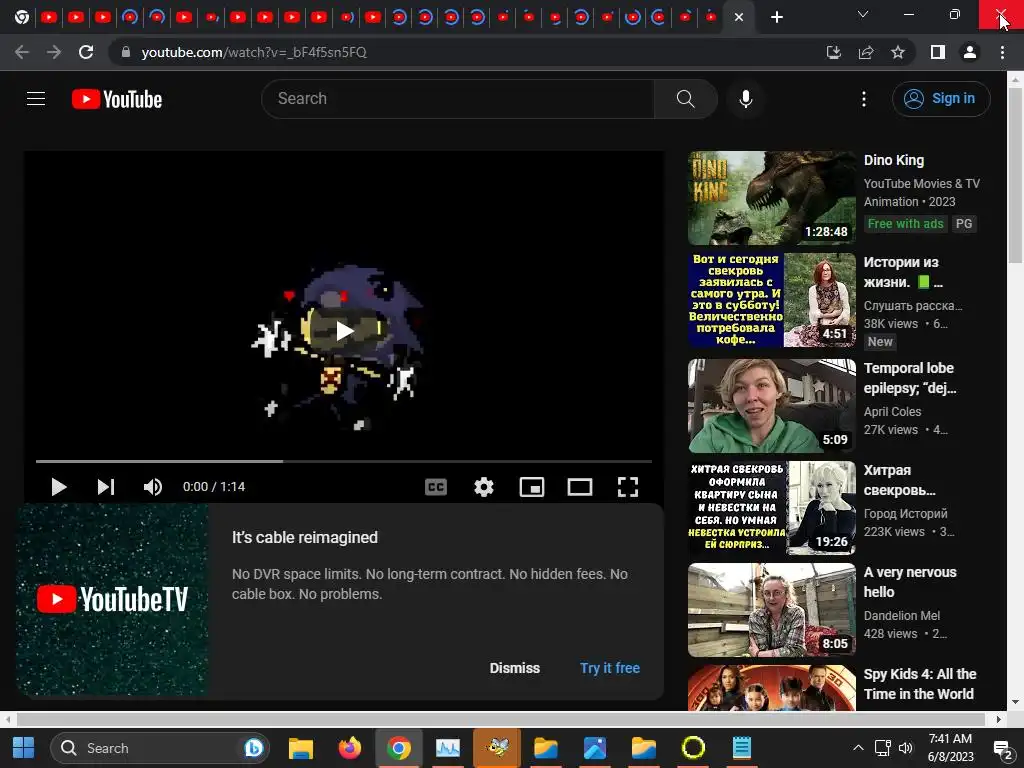Viewport: 1024px width, 768px height.
Task: Open the bee icon taskbar app
Action: [497, 748]
